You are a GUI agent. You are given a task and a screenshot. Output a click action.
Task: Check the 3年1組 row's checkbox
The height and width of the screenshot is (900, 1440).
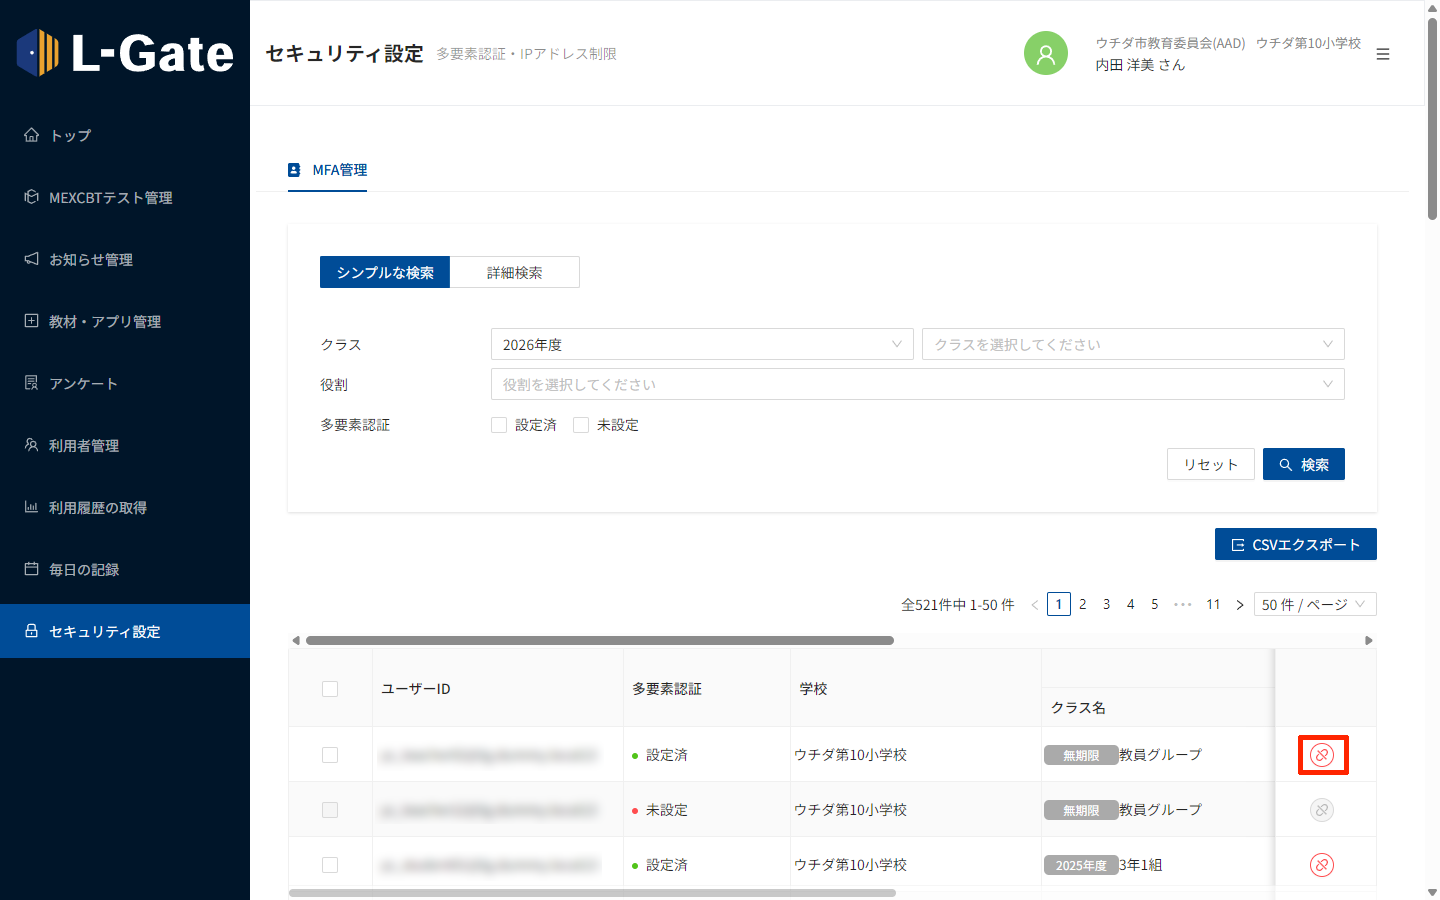pos(330,865)
